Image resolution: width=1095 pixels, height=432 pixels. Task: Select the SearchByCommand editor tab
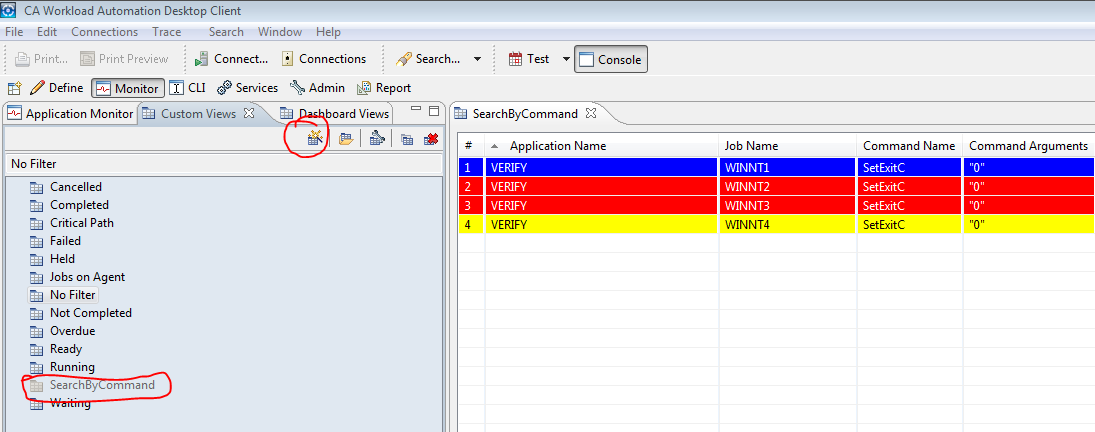click(524, 114)
